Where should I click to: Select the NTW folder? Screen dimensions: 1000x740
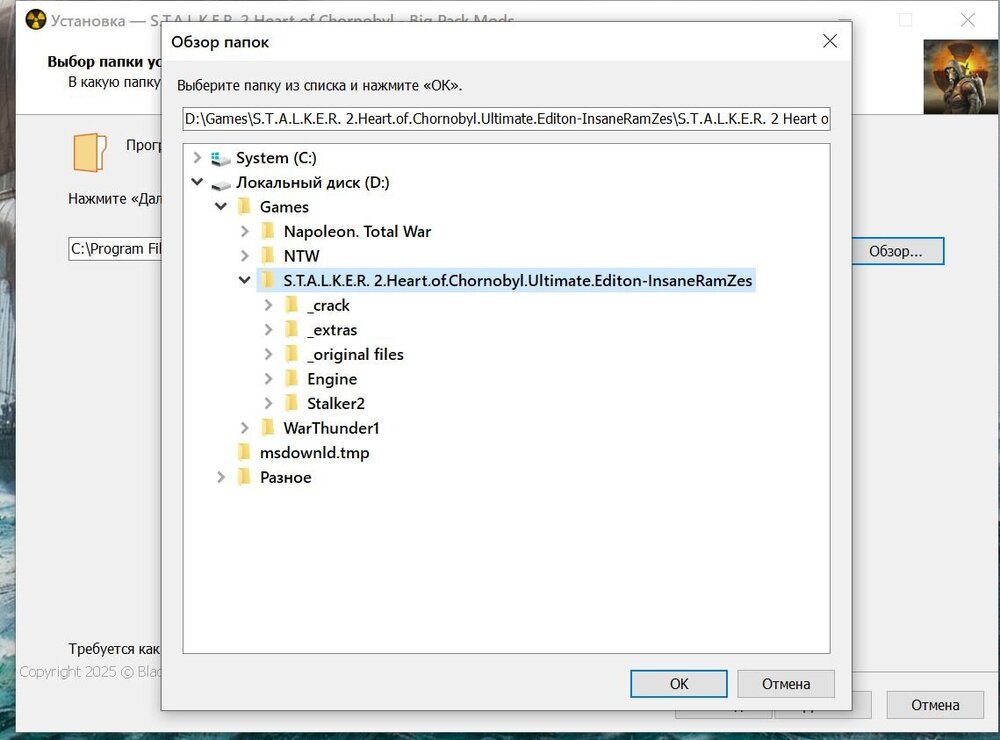301,256
